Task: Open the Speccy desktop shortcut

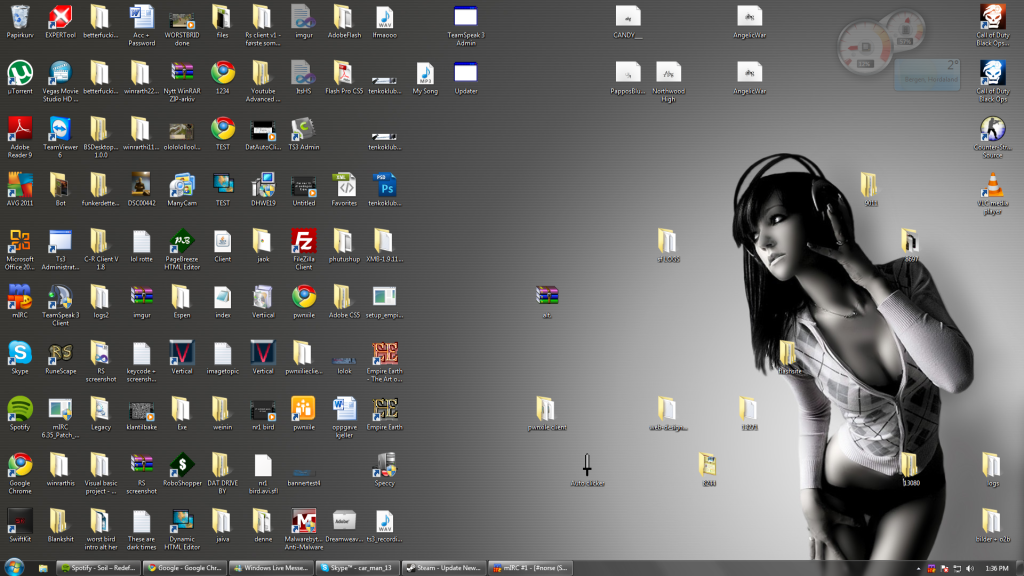Action: coord(385,465)
